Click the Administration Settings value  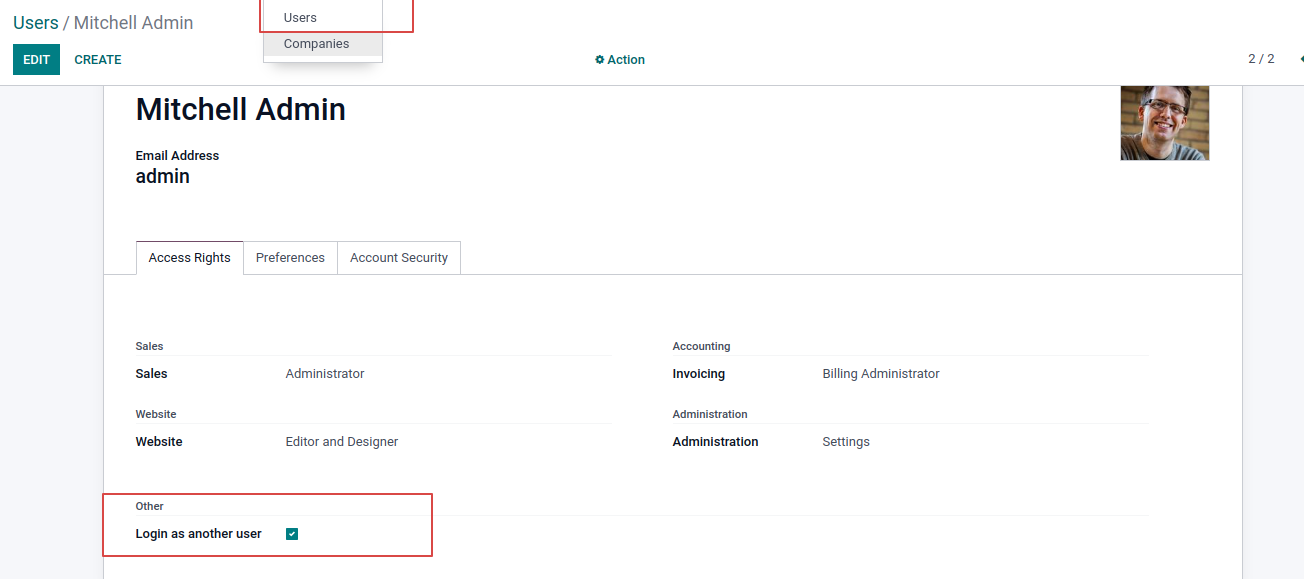(x=845, y=442)
